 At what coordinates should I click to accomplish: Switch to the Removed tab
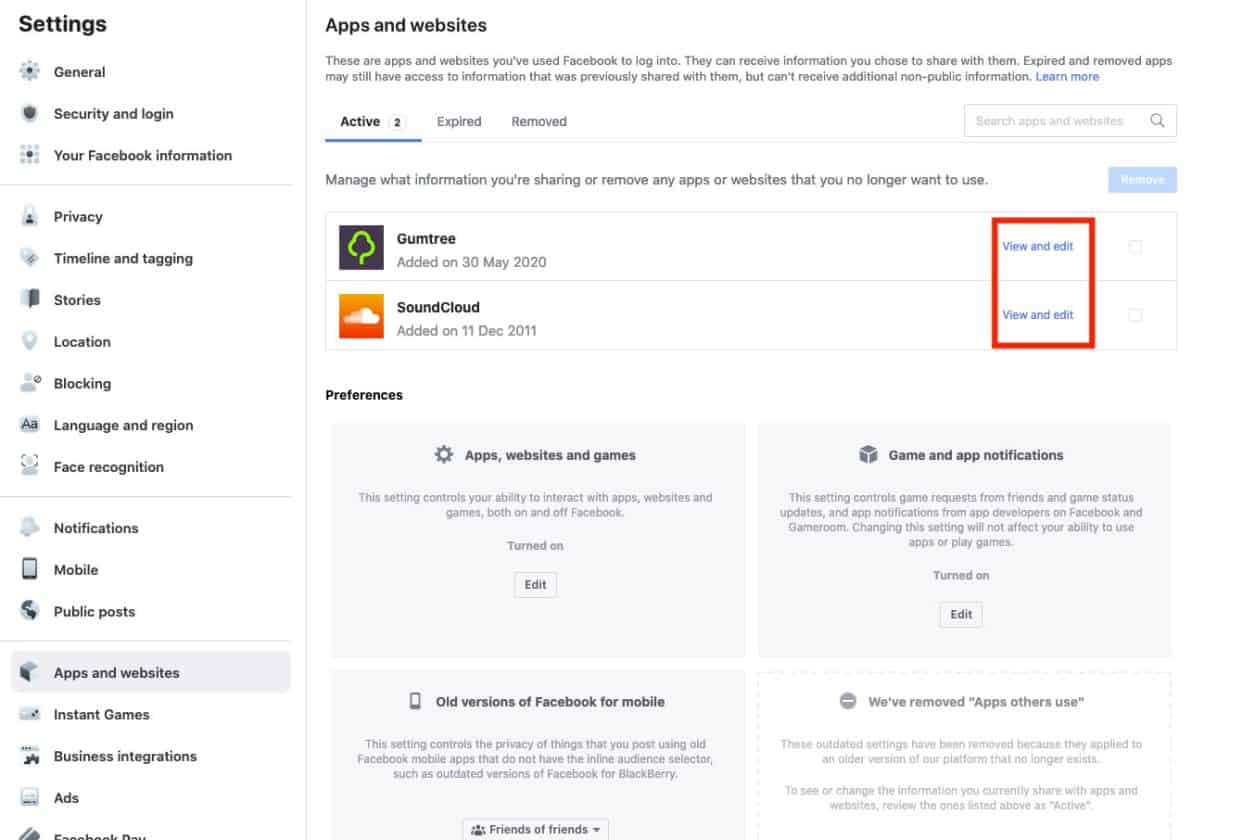(539, 122)
